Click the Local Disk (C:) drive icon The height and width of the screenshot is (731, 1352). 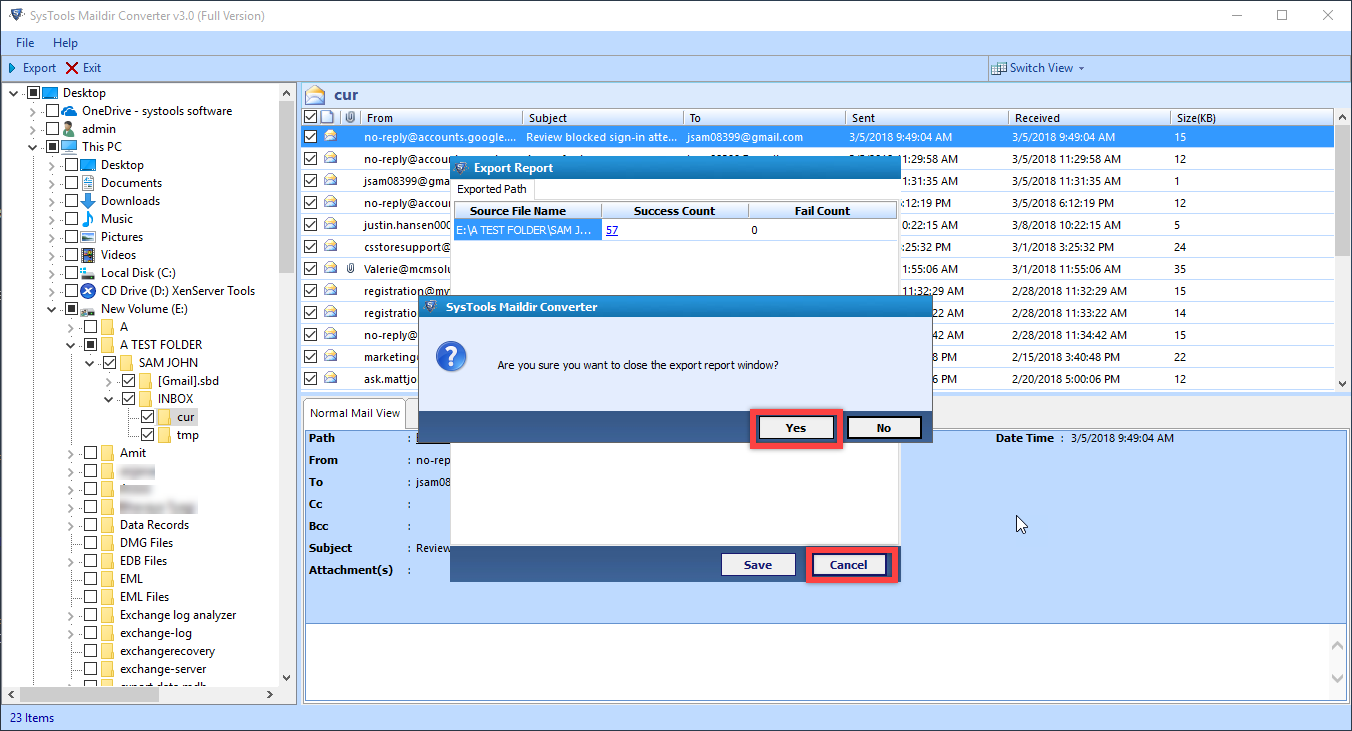point(88,273)
